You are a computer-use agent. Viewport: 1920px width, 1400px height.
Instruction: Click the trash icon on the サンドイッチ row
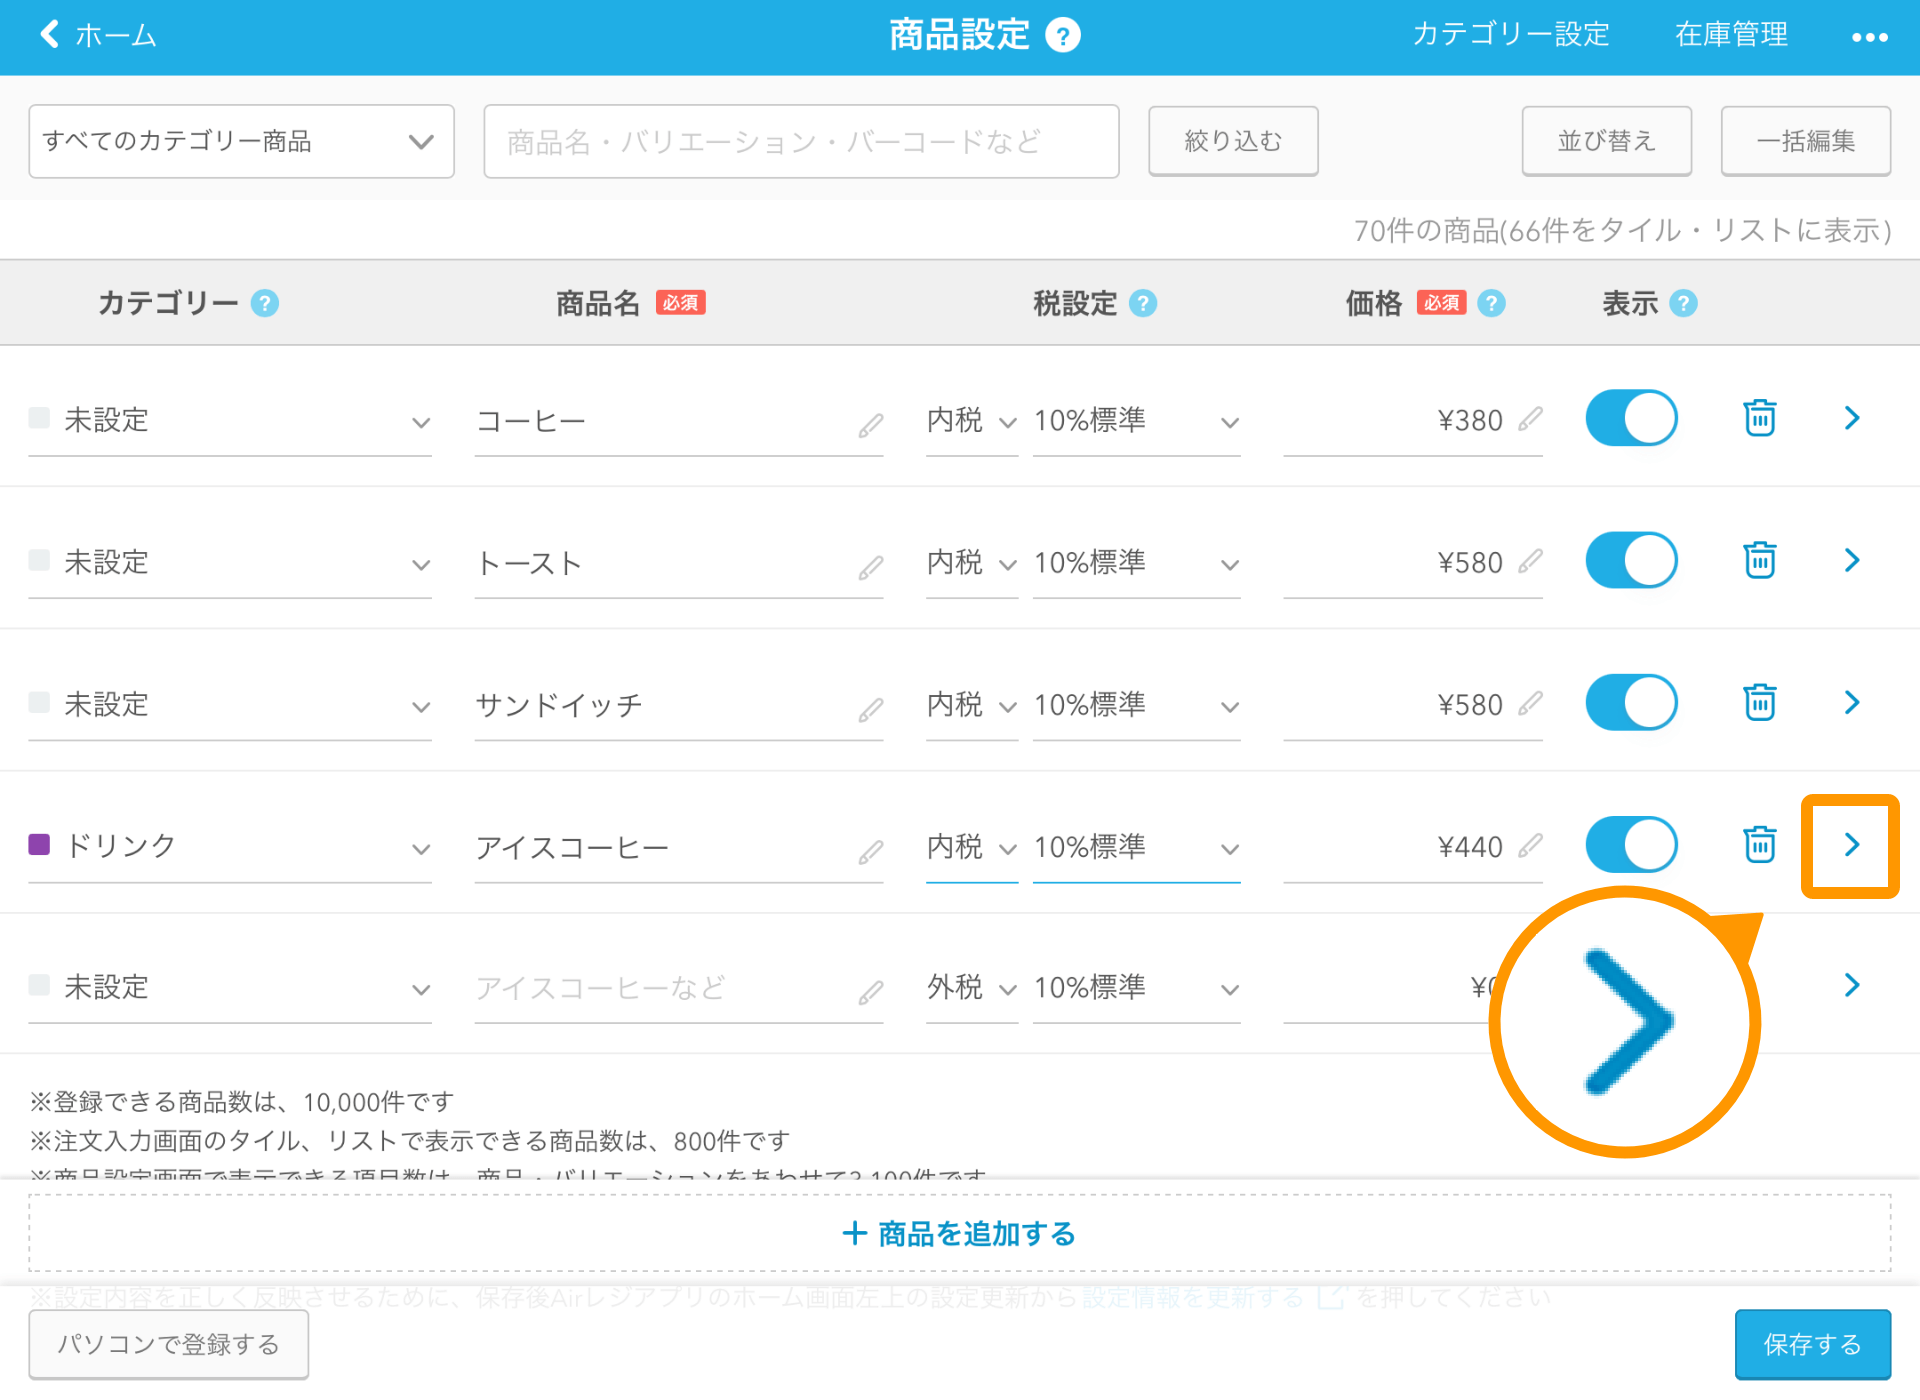[1759, 702]
